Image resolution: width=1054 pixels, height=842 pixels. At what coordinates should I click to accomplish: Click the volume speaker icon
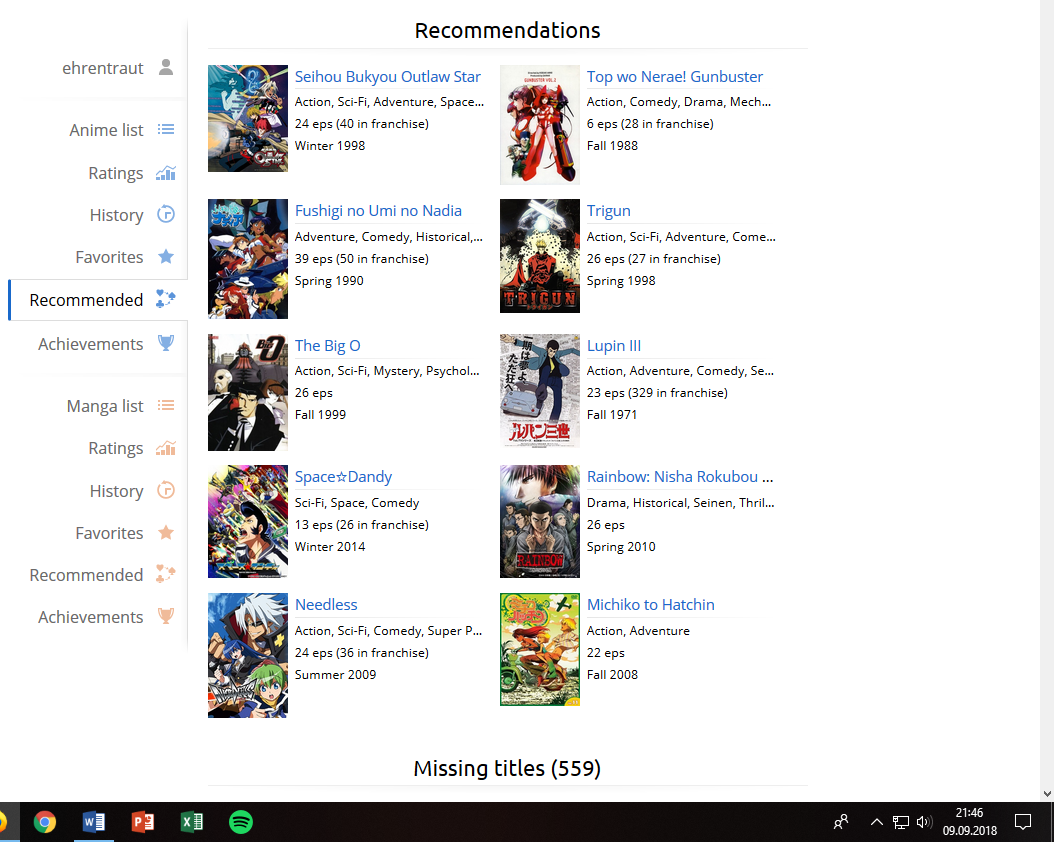click(924, 822)
